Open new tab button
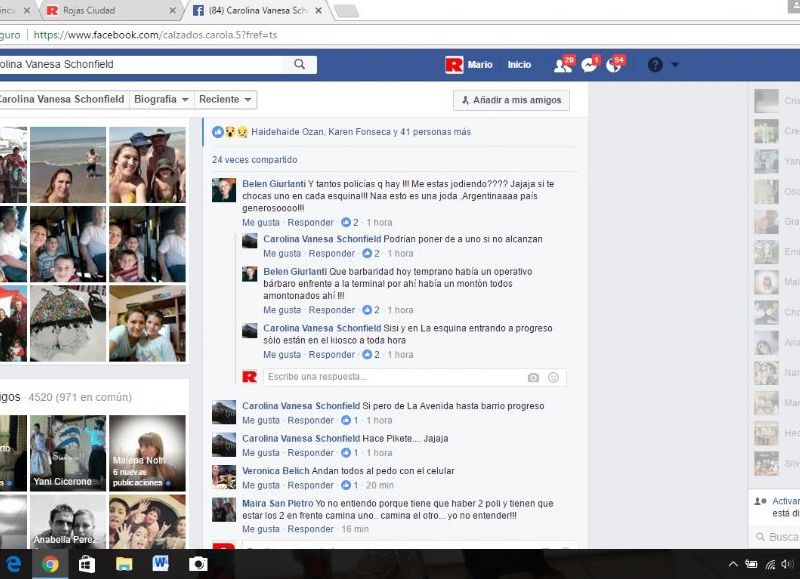 click(346, 11)
